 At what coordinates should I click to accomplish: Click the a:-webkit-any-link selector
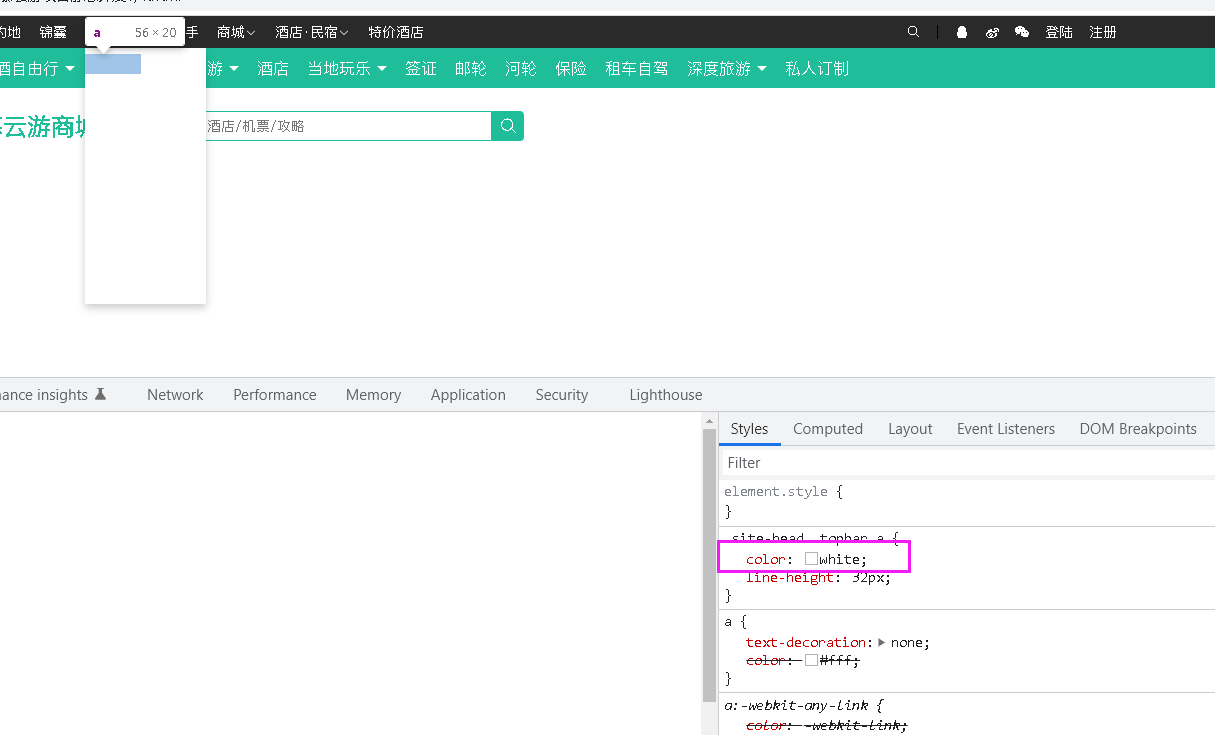point(799,705)
